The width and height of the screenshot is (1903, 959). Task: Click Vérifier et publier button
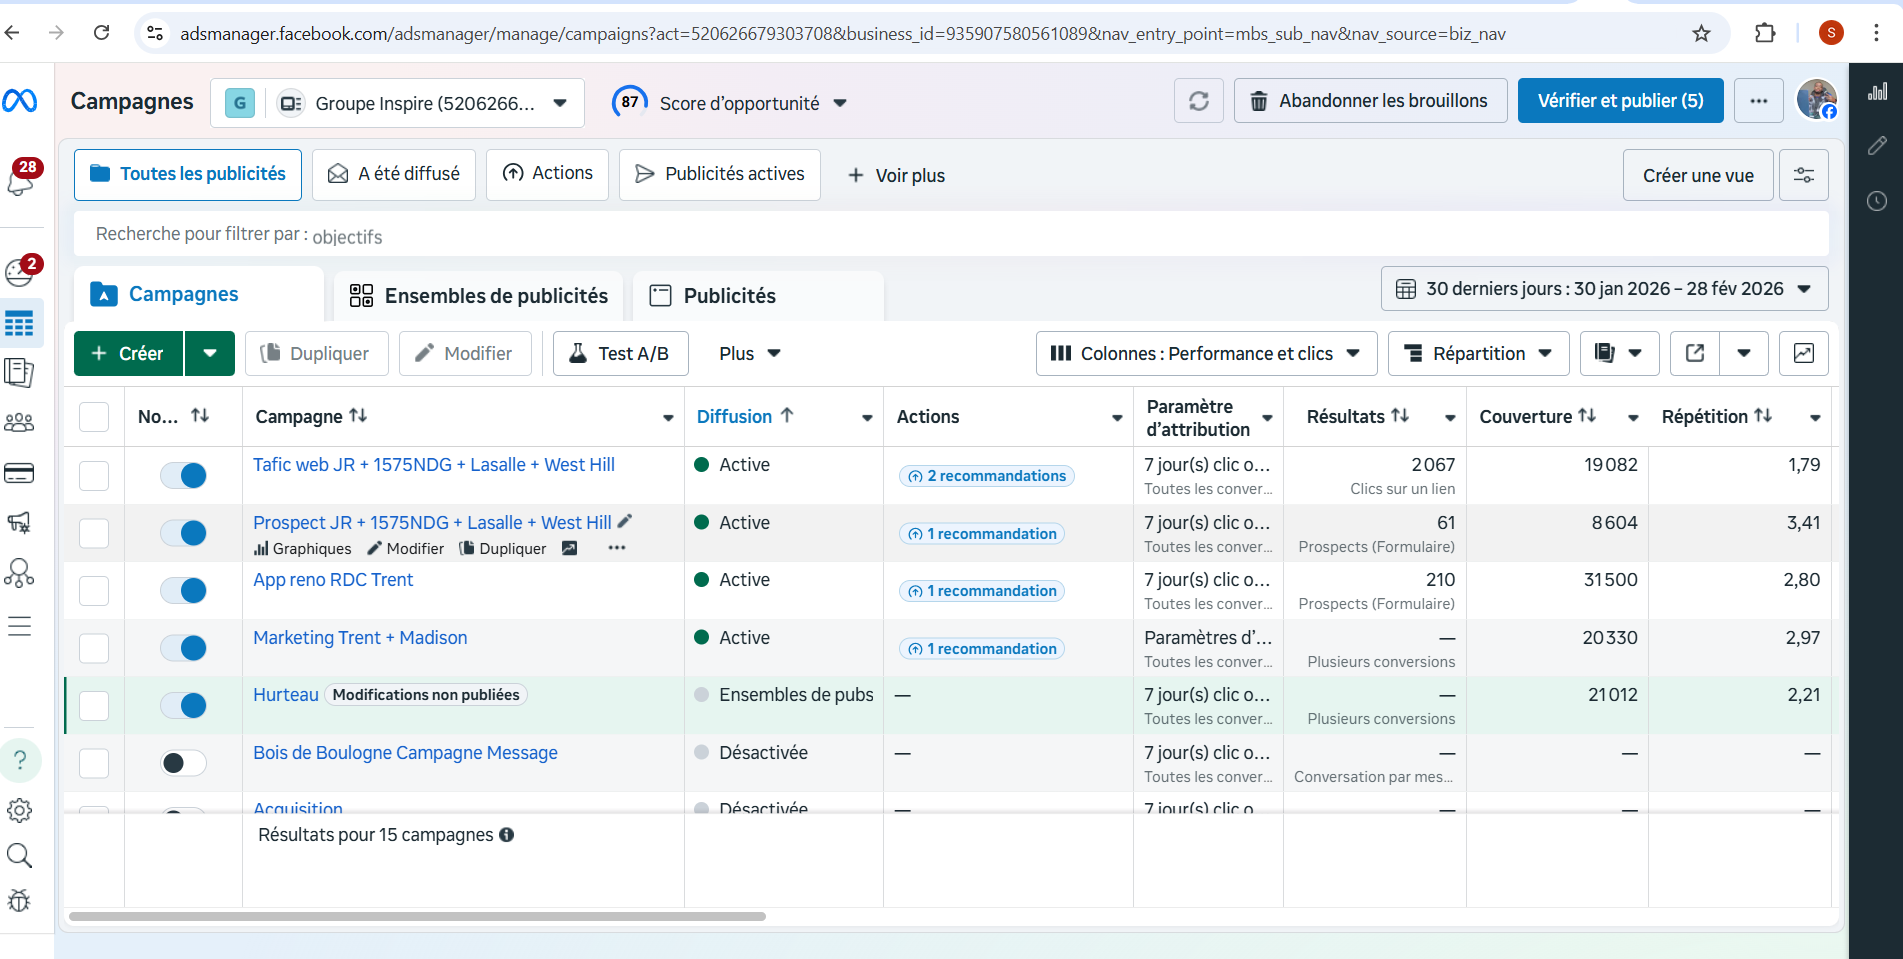(x=1620, y=101)
